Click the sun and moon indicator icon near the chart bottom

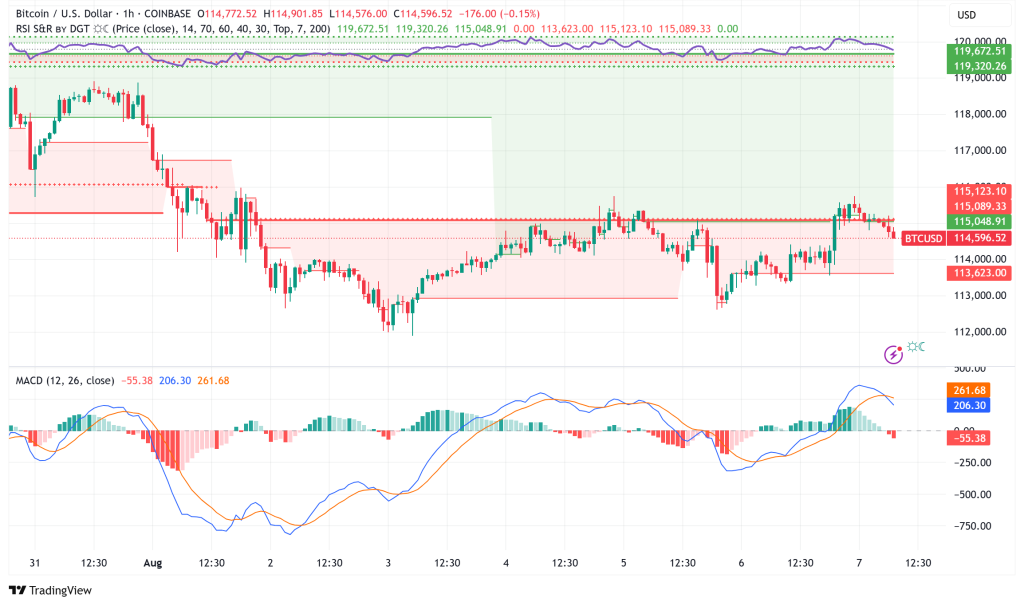point(916,347)
